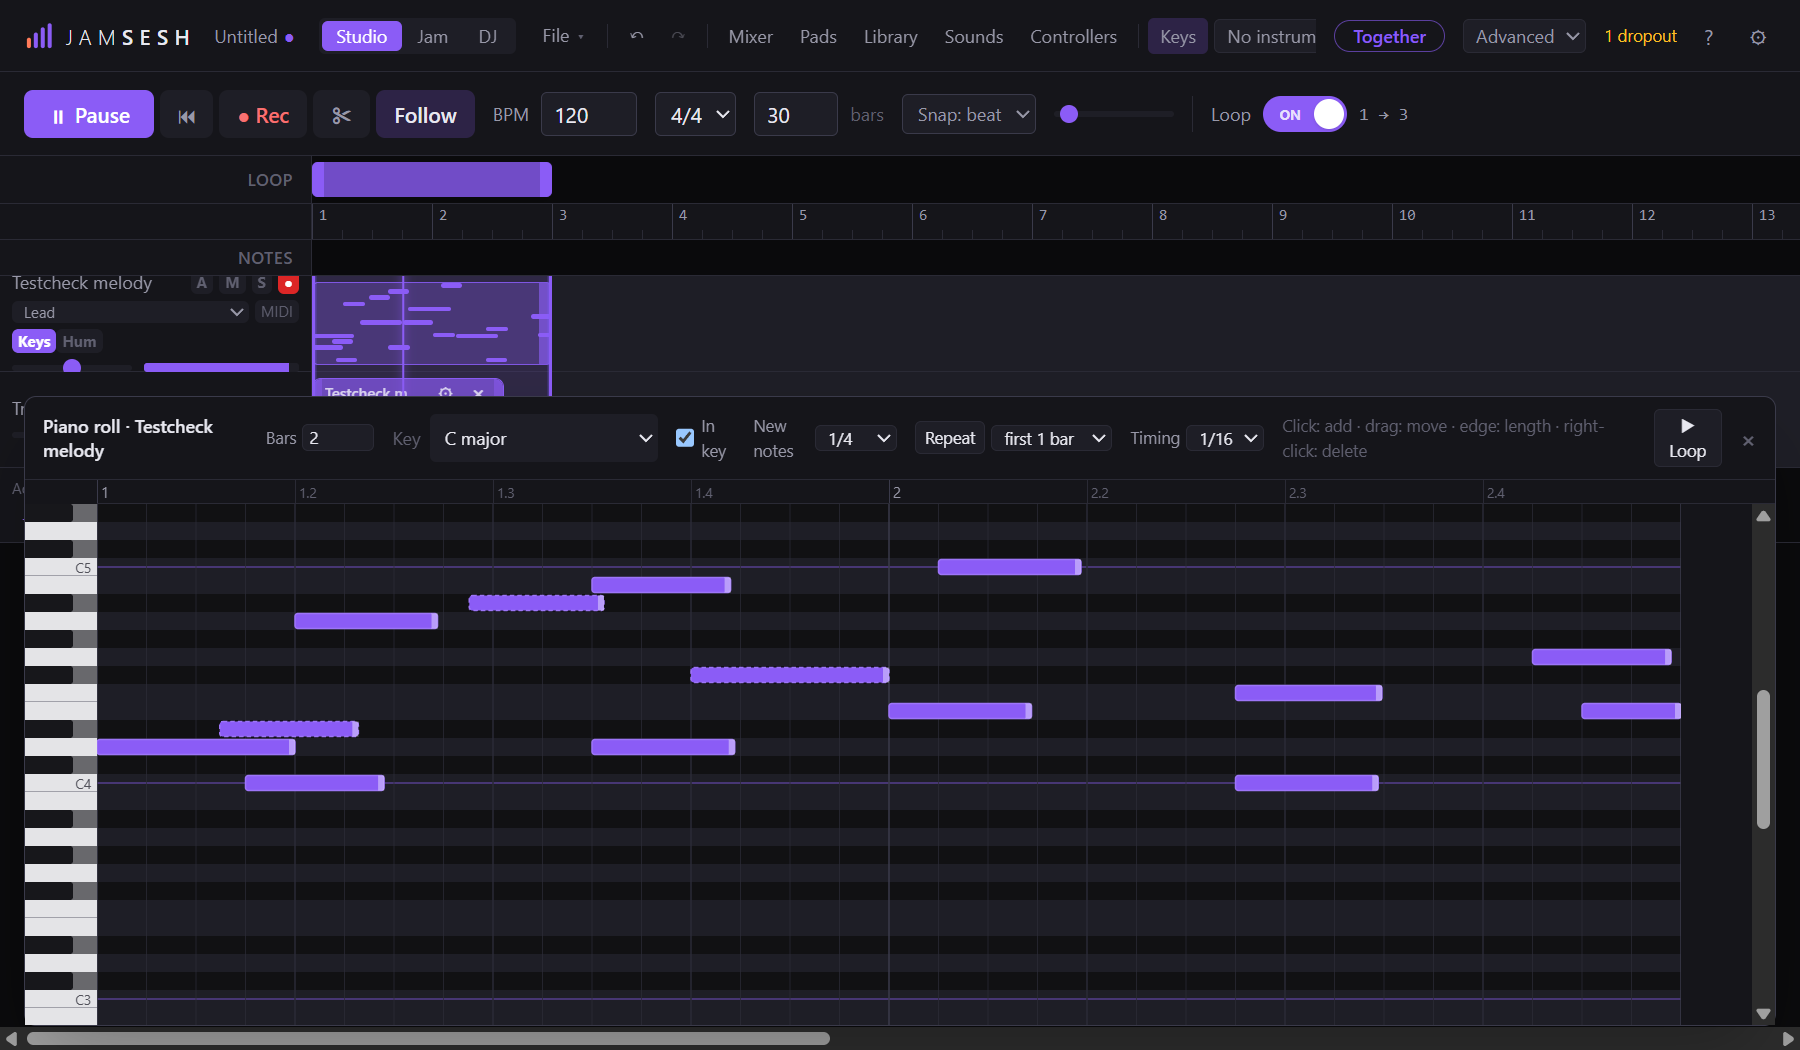1800x1050 pixels.
Task: Open the help question mark icon
Action: pos(1708,37)
